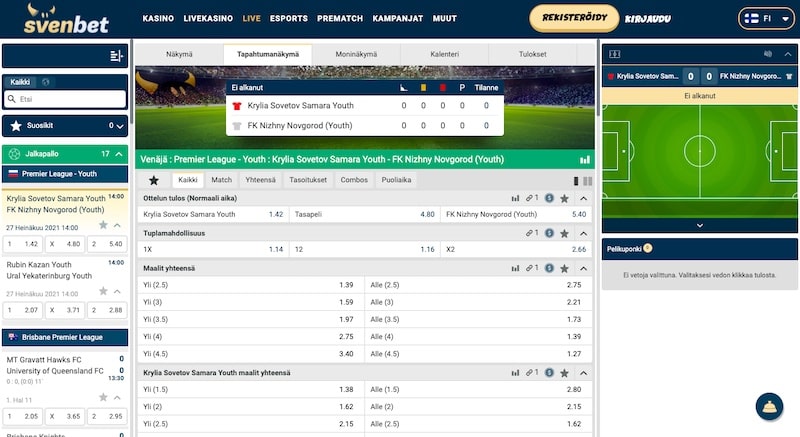Toggle tracker sound mute icon
The height and width of the screenshot is (437, 800).
pos(768,54)
